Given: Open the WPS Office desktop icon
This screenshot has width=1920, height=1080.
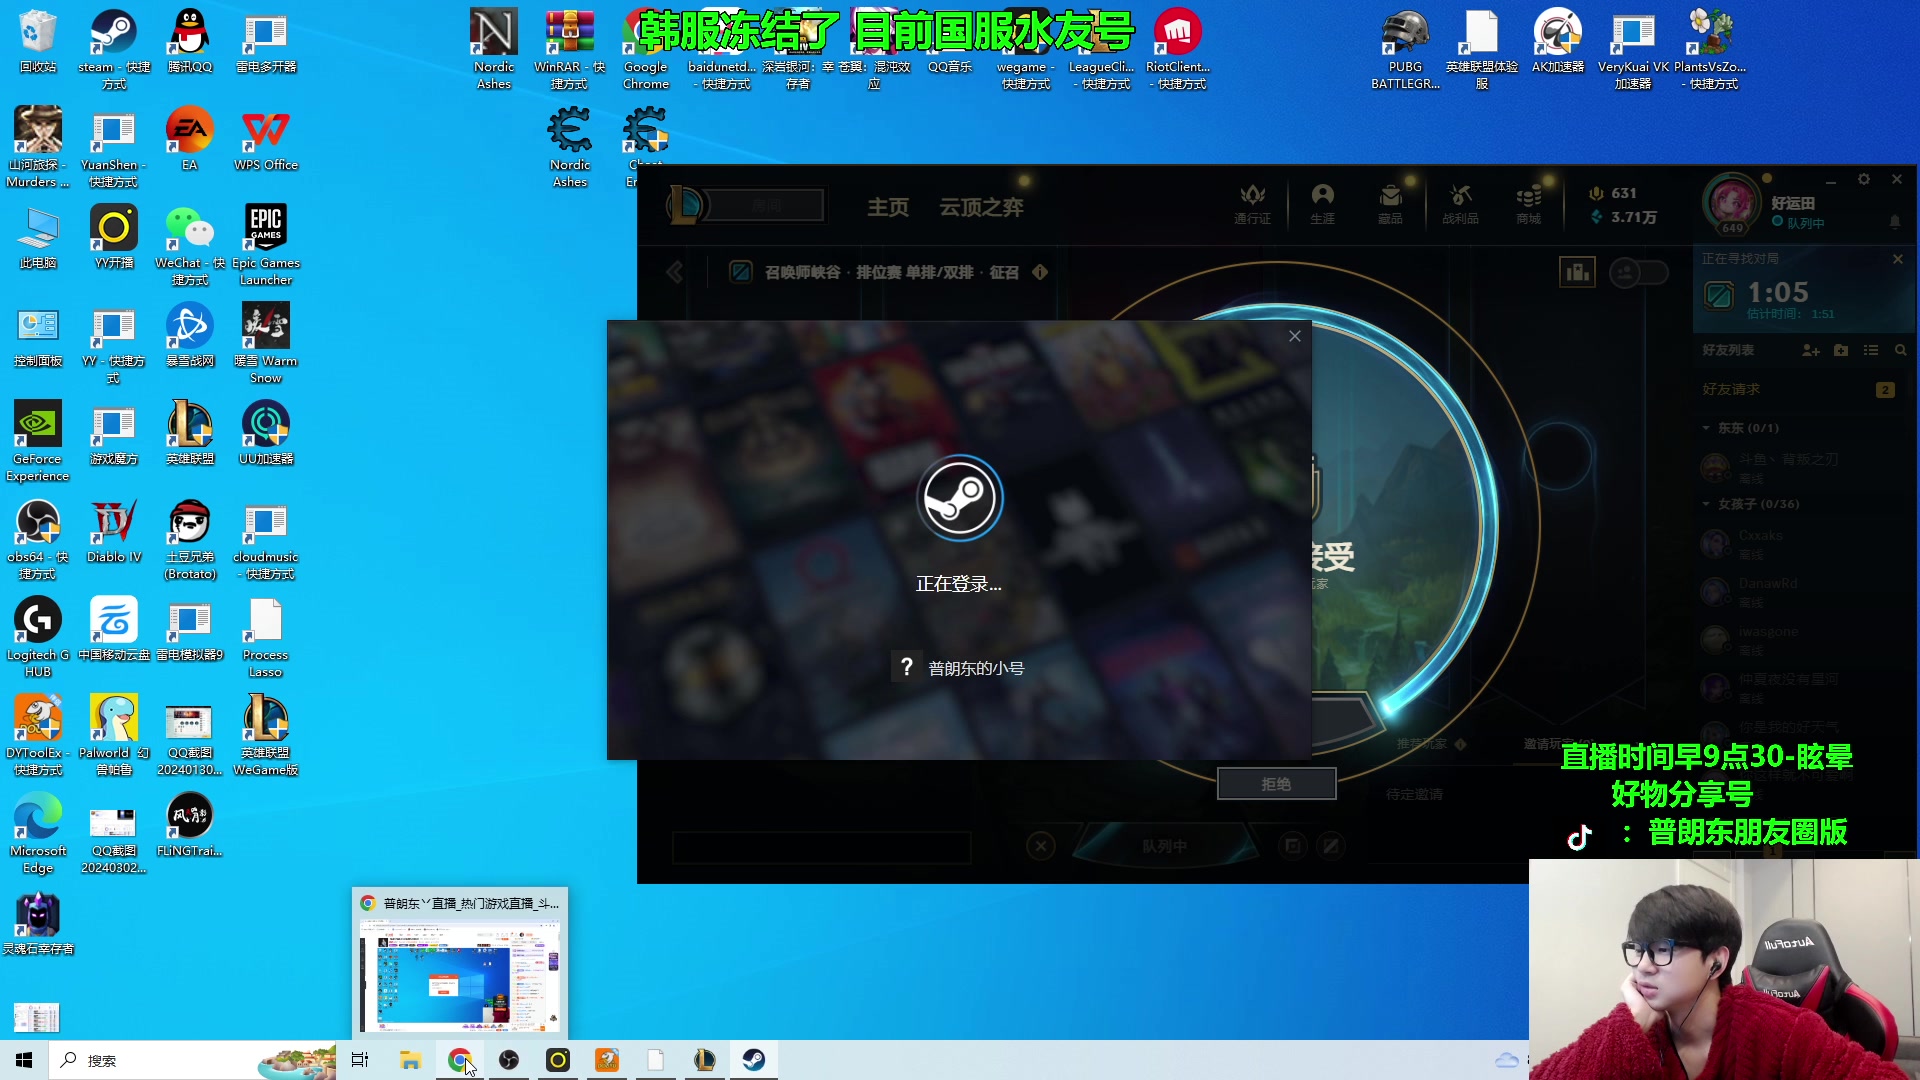Looking at the screenshot, I should click(x=266, y=140).
